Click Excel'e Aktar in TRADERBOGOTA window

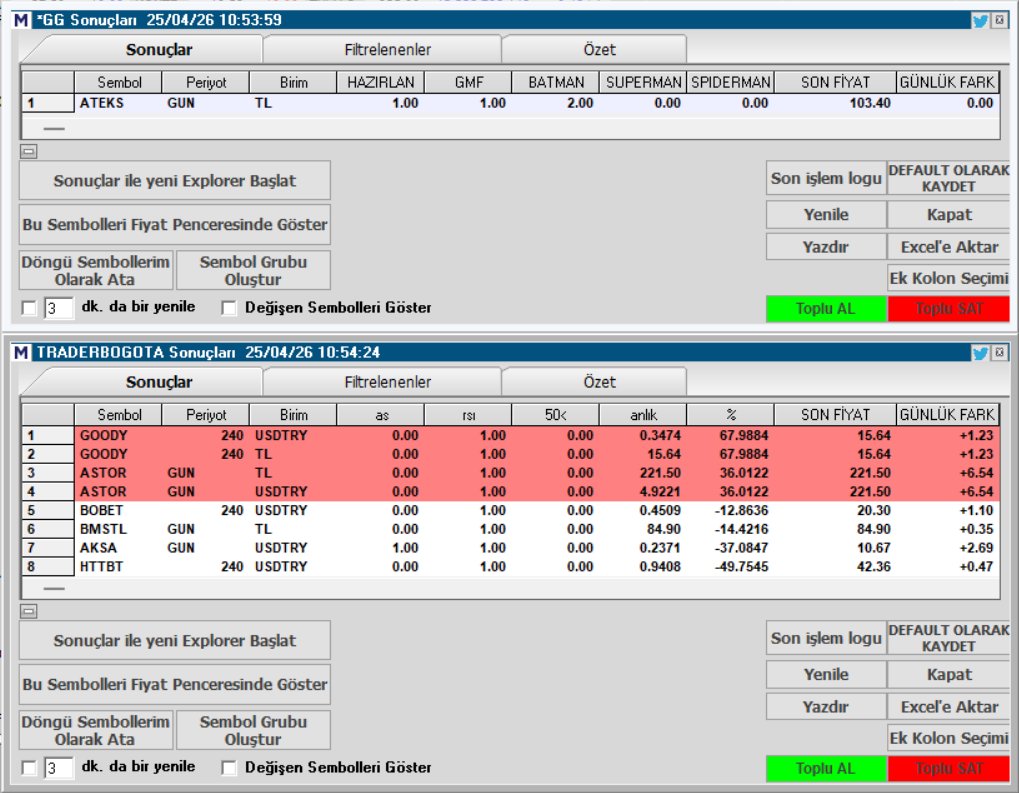949,707
